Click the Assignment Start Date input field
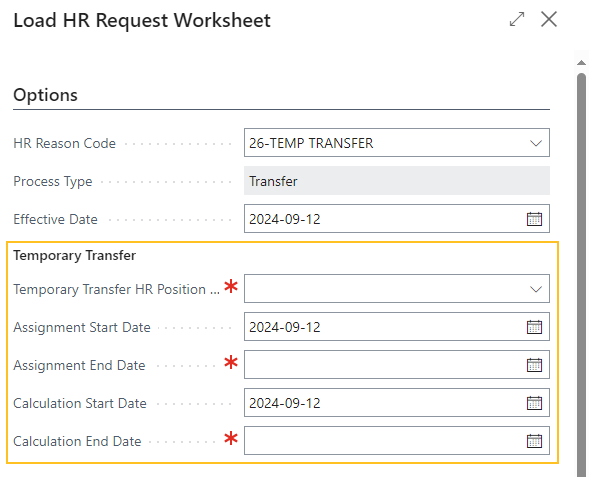Screen dimensions: 589x477 pyautogui.click(x=397, y=327)
